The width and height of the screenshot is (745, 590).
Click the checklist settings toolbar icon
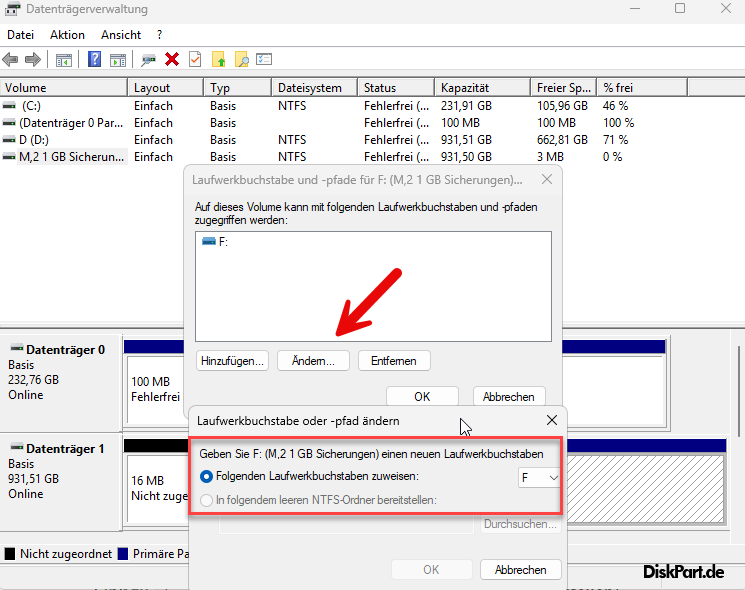pyautogui.click(x=264, y=59)
